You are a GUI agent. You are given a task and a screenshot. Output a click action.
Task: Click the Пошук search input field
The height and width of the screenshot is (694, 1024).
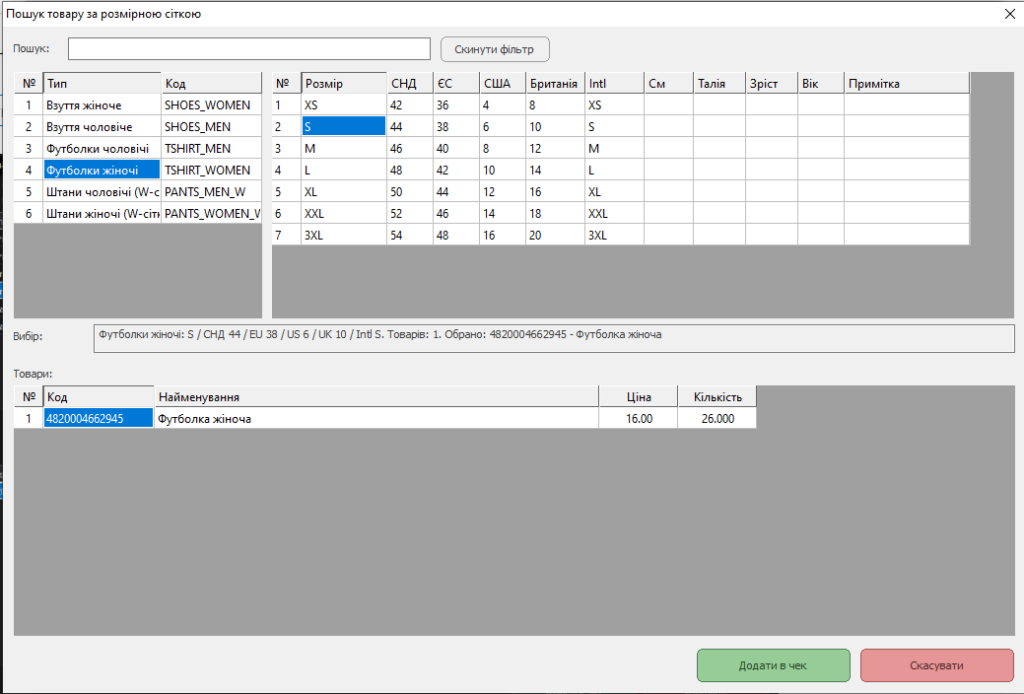(249, 49)
